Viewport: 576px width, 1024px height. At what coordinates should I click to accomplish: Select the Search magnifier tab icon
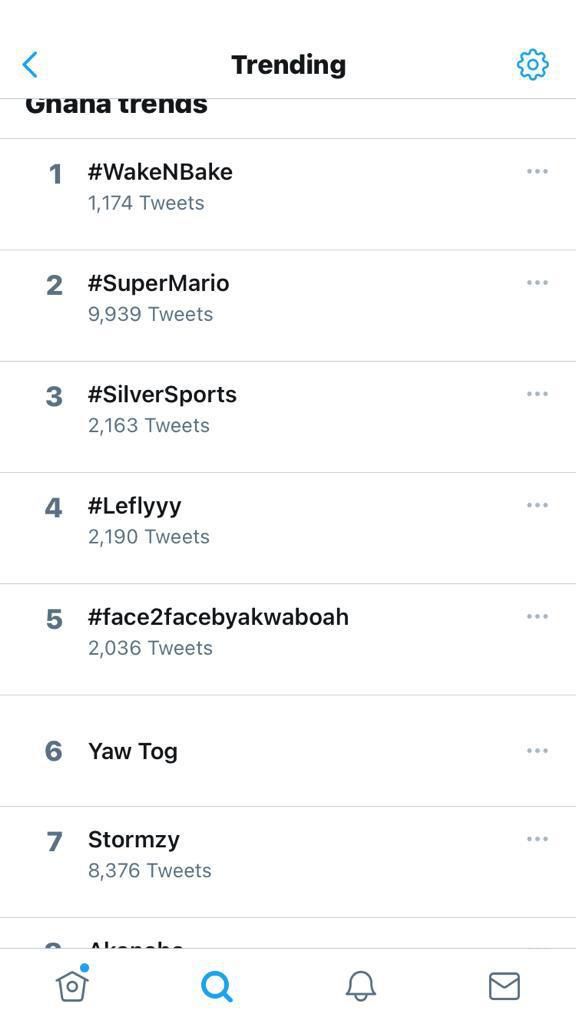(x=217, y=985)
